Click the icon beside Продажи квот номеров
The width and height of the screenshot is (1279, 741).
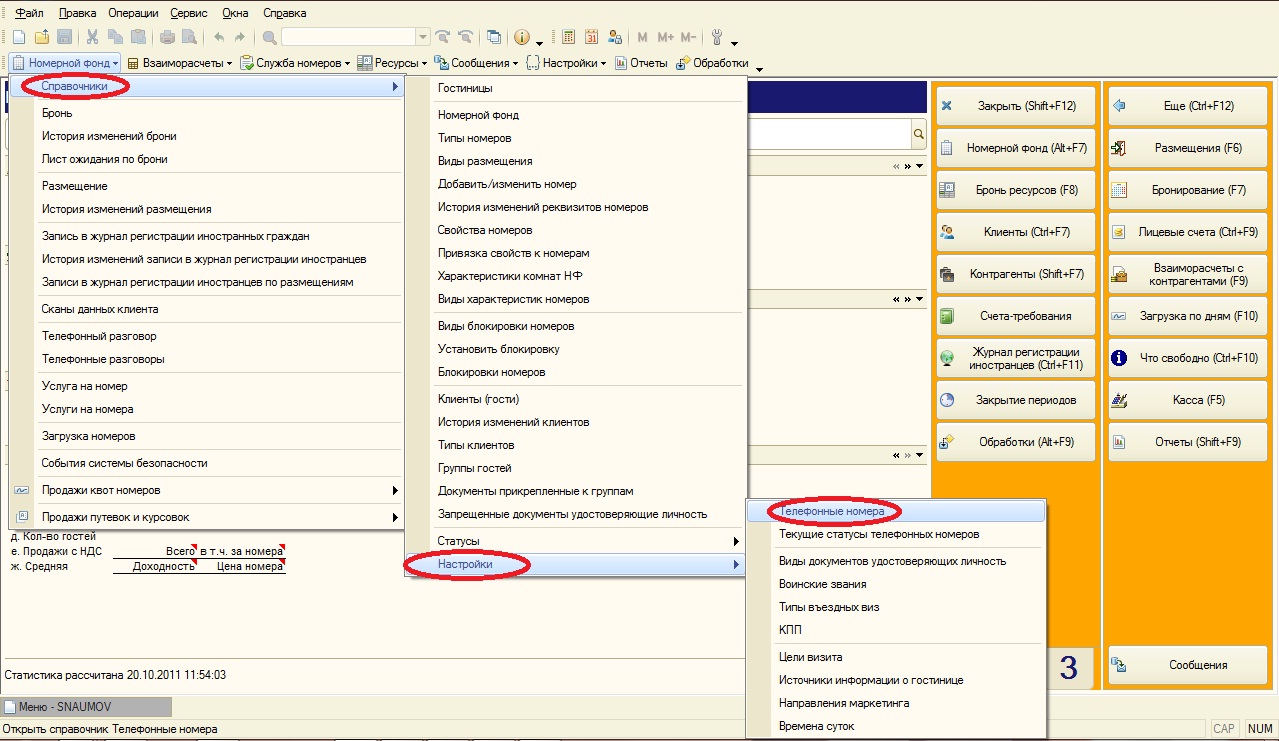[22, 490]
